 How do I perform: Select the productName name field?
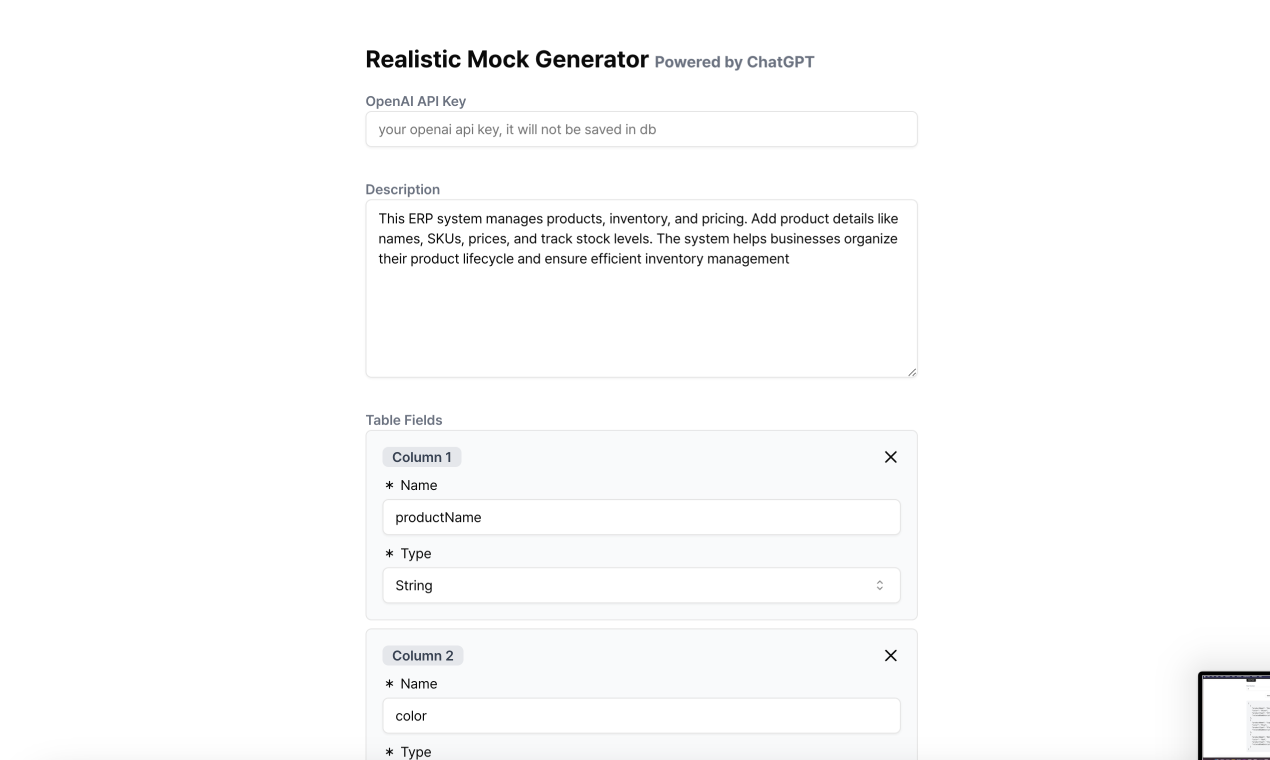[x=641, y=517]
